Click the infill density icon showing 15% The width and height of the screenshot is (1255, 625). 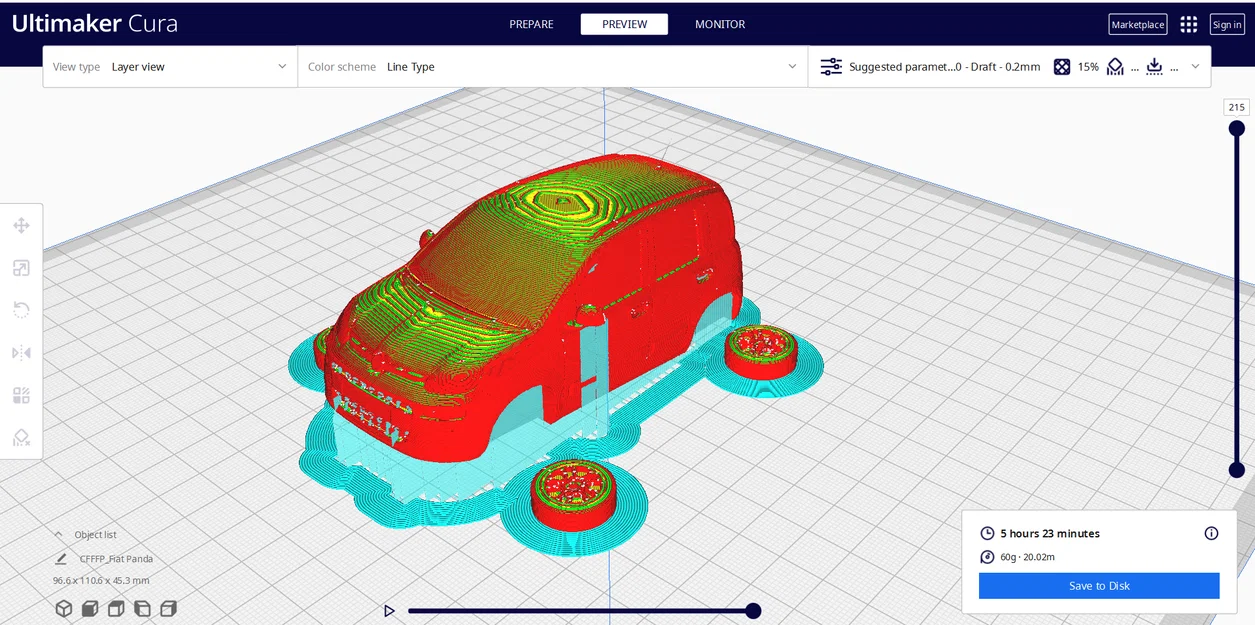point(1062,66)
